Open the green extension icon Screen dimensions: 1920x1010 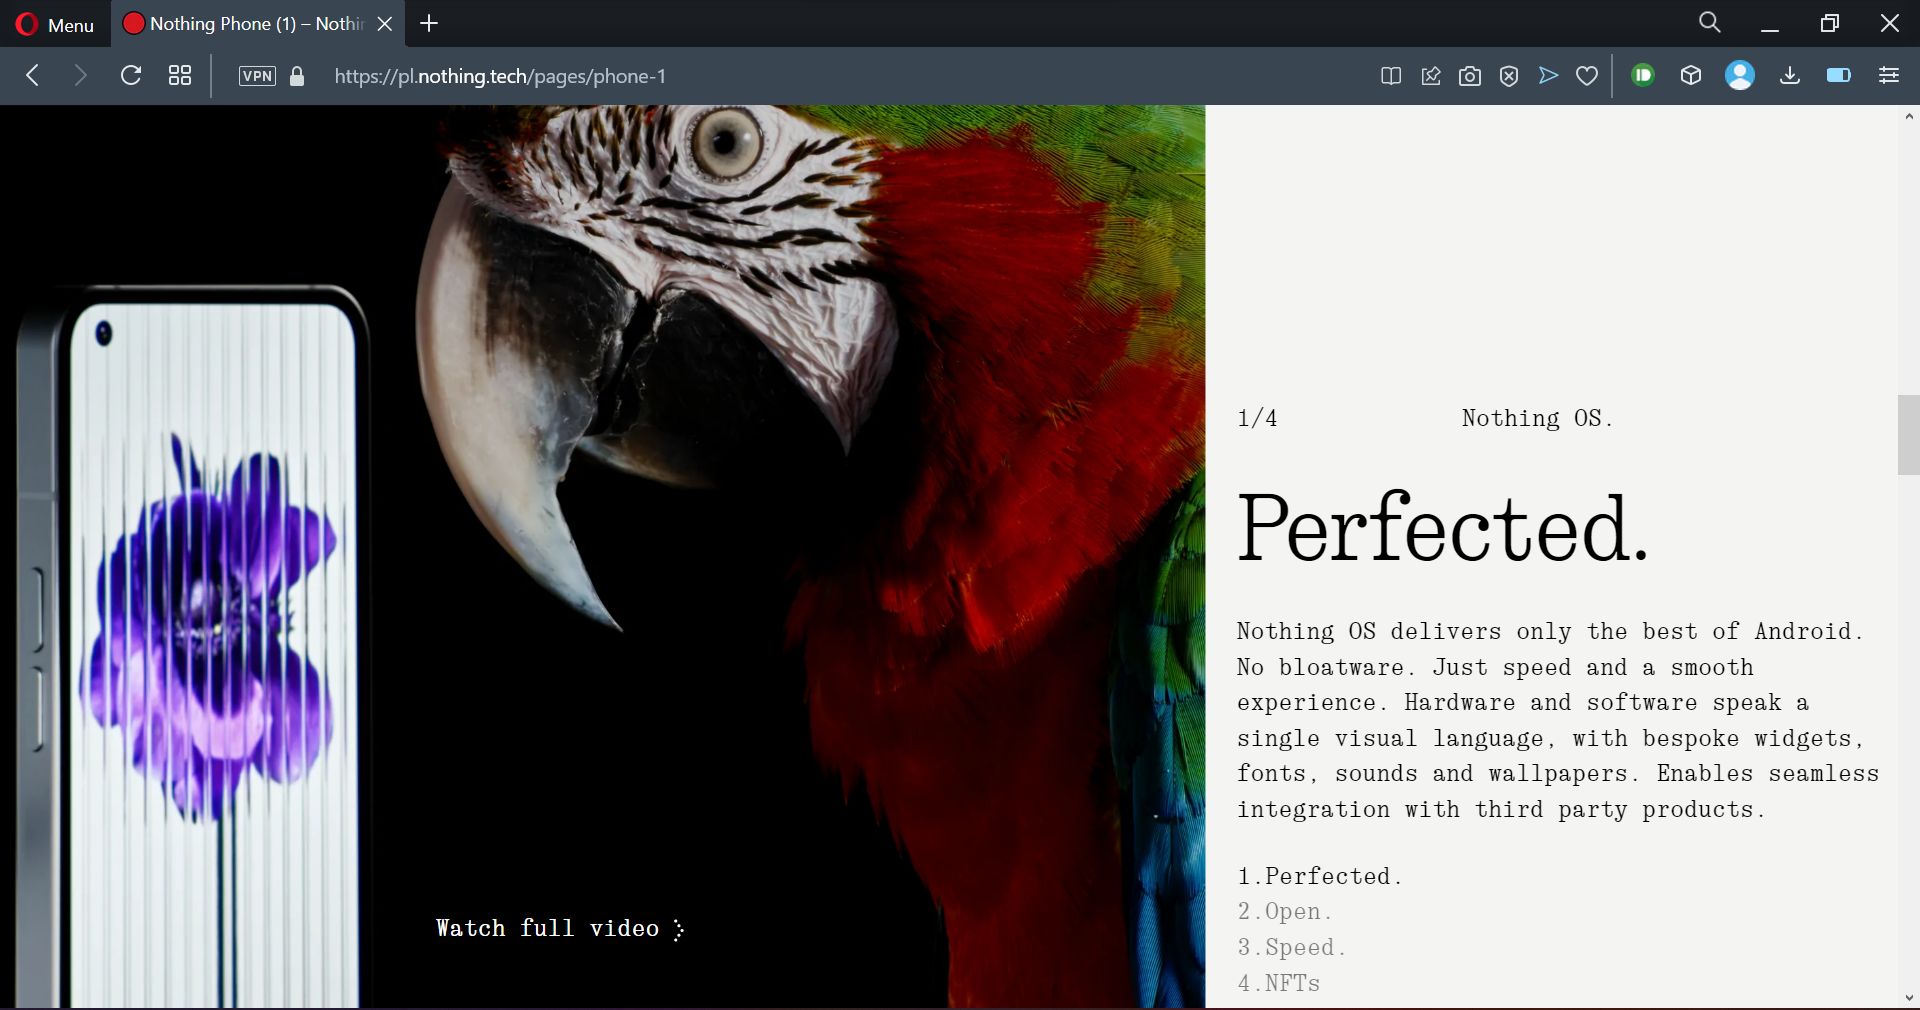1642,75
